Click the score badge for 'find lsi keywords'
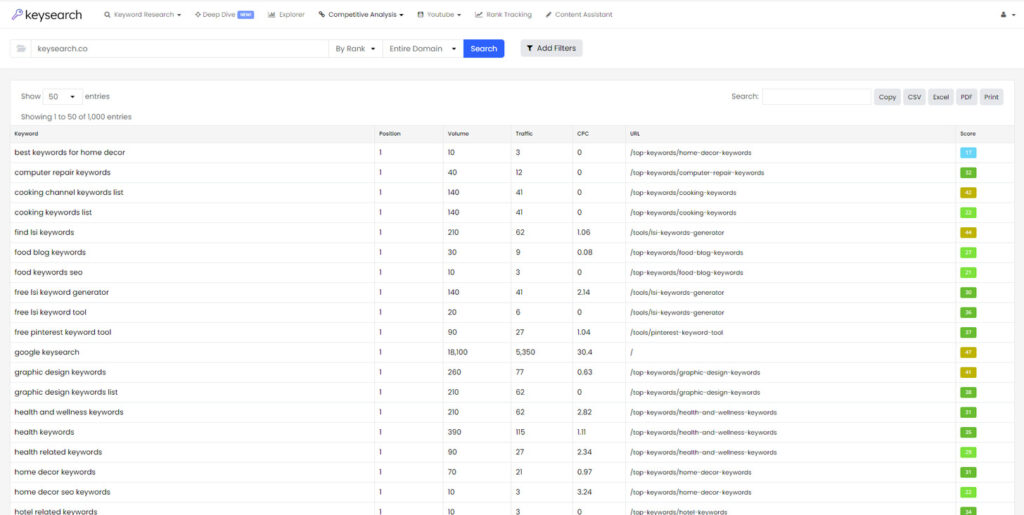Viewport: 1024px width, 515px height. pos(968,232)
